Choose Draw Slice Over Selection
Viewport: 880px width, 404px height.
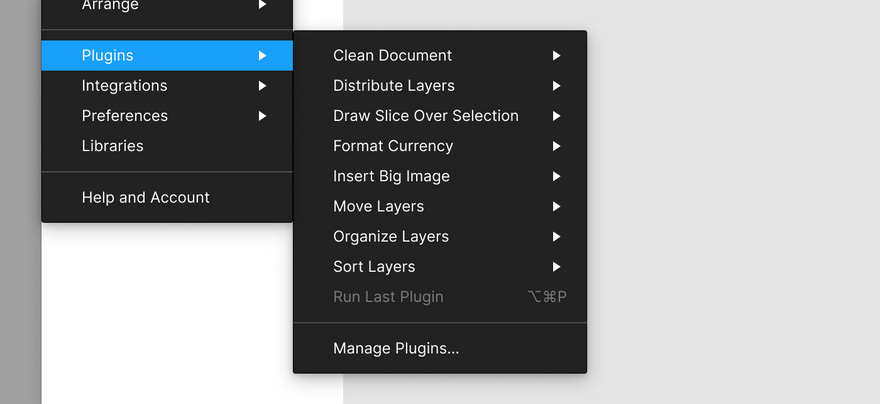[440, 116]
